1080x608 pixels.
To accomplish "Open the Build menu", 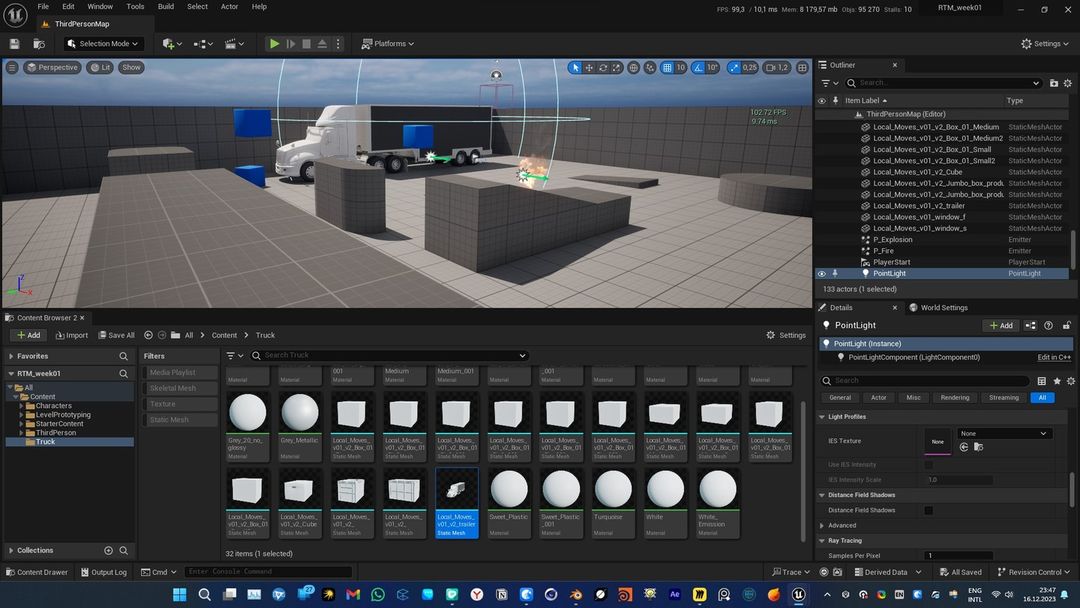I will [166, 7].
